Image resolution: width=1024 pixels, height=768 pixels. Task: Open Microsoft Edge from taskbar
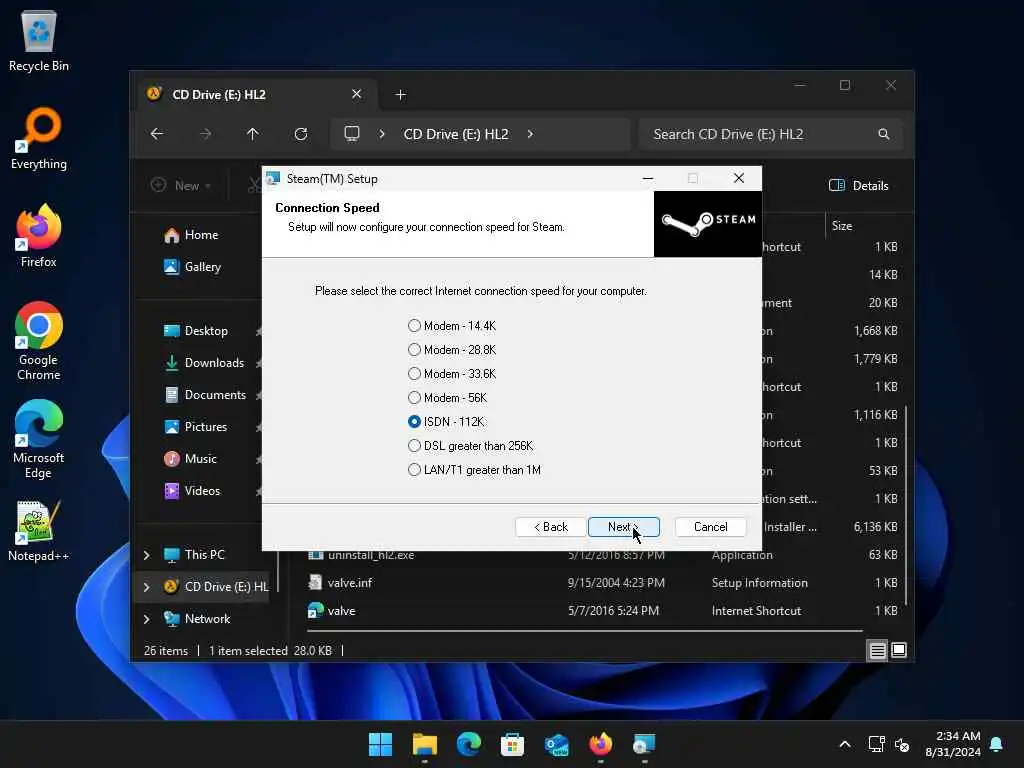(468, 744)
